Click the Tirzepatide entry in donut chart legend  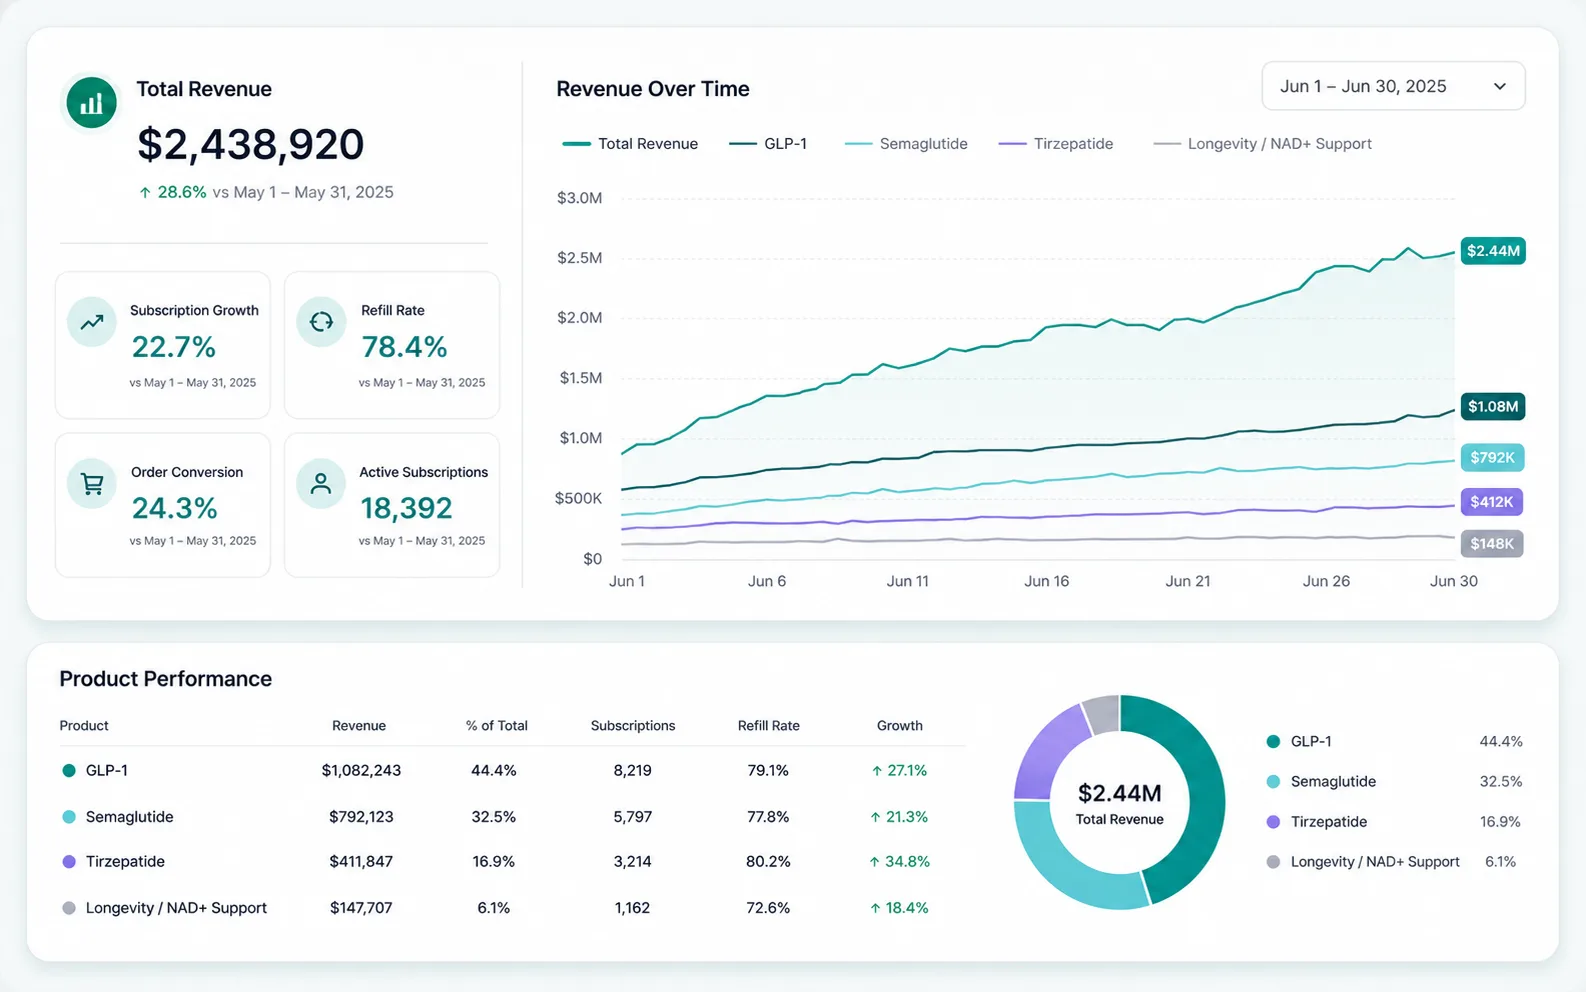point(1394,822)
